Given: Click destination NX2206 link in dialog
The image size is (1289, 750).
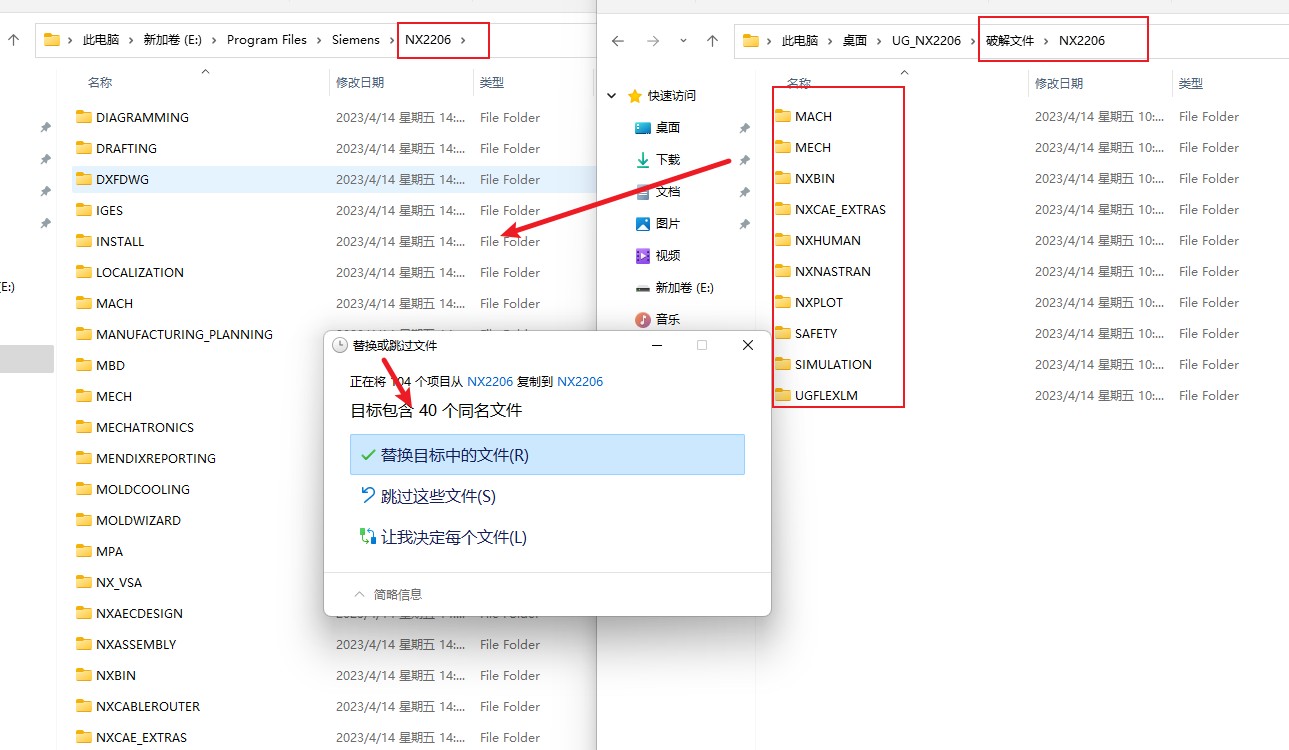Looking at the screenshot, I should click(580, 382).
